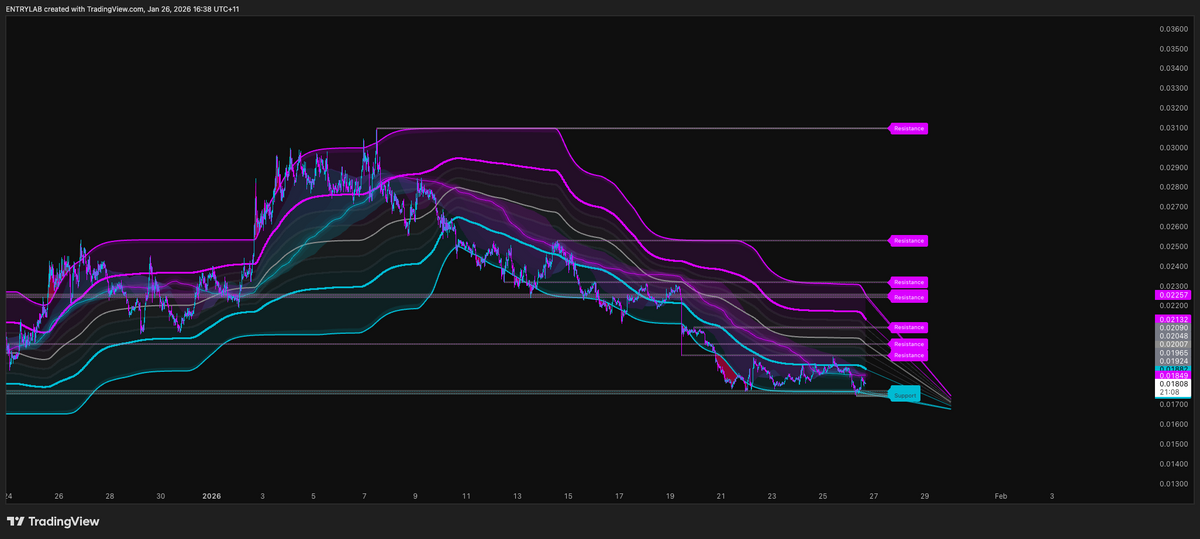Click the 0.02800 value on the price scale

(1174, 187)
